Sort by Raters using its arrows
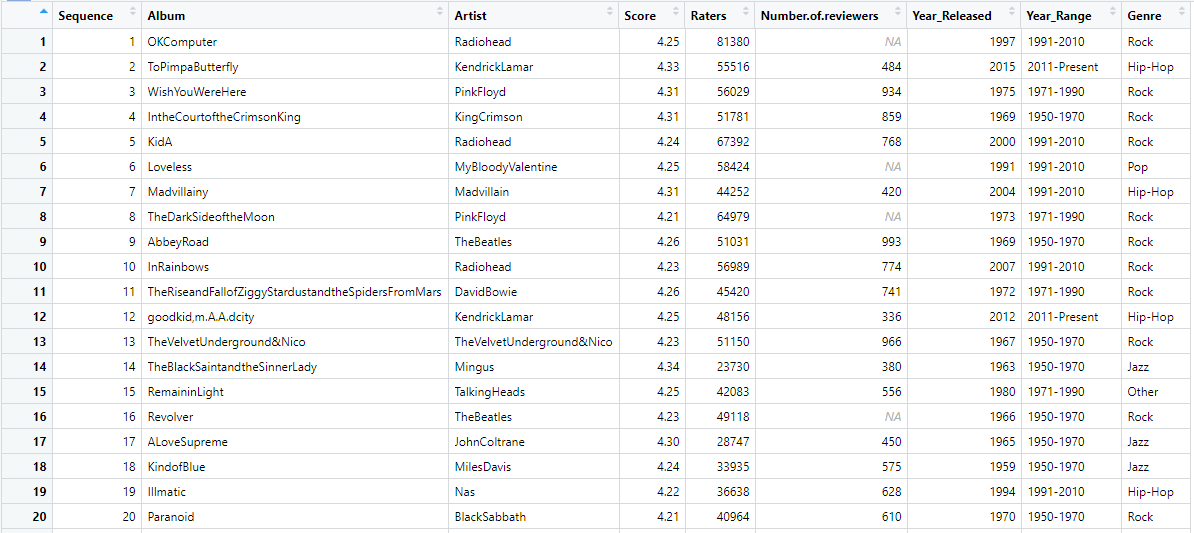Viewport: 1194px width, 533px height. point(745,12)
